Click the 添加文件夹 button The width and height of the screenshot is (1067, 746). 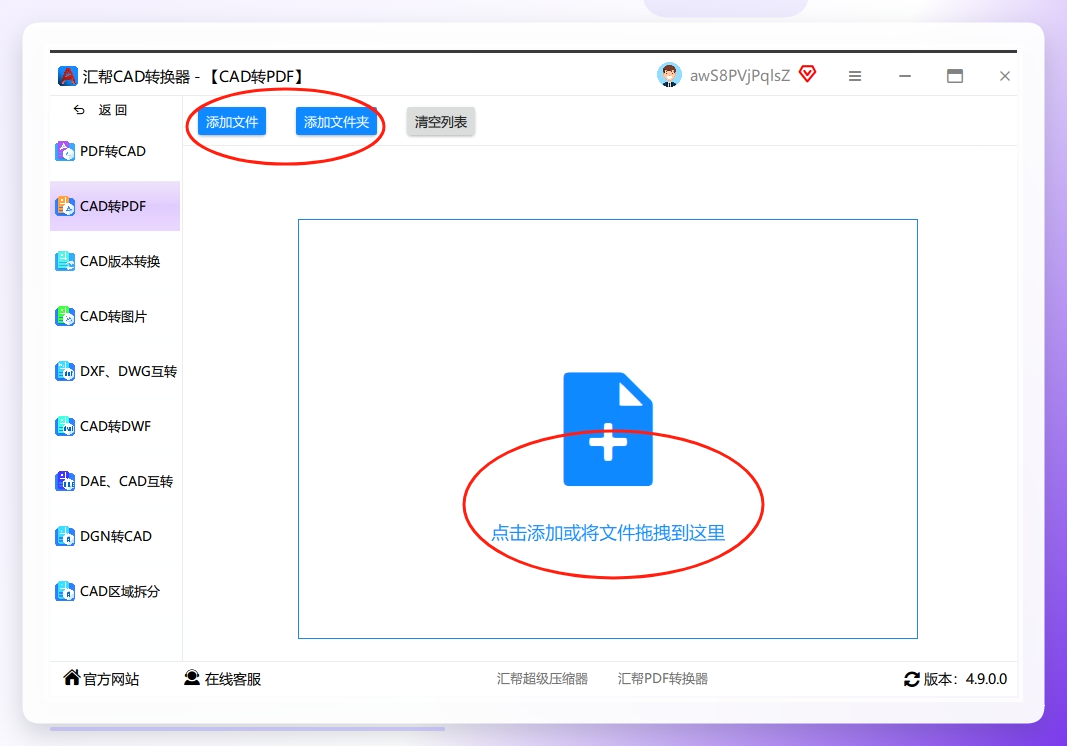click(336, 122)
